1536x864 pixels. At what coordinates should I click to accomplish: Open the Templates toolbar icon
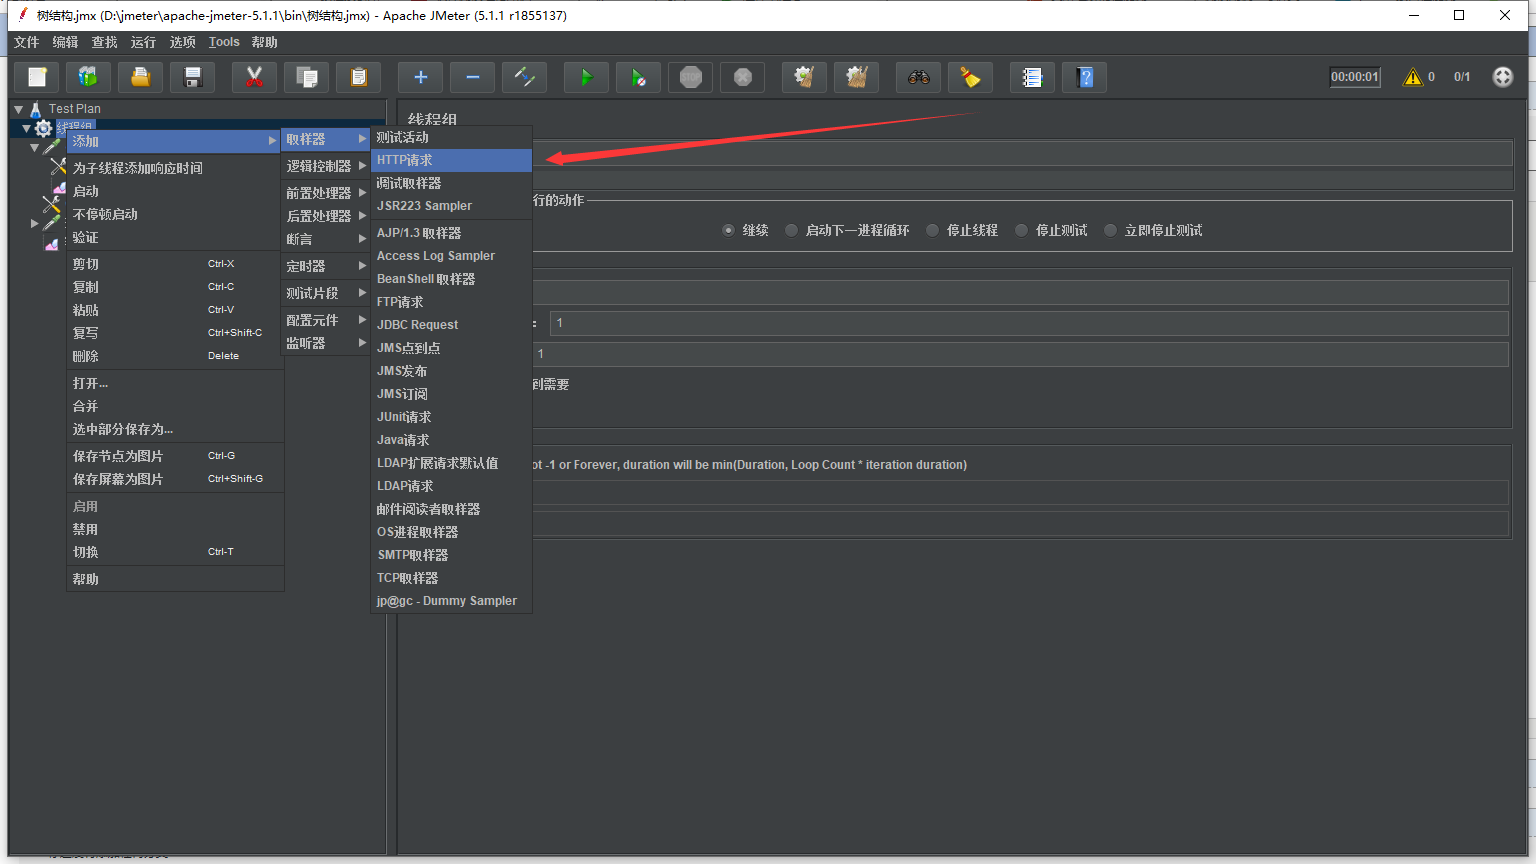(x=88, y=77)
